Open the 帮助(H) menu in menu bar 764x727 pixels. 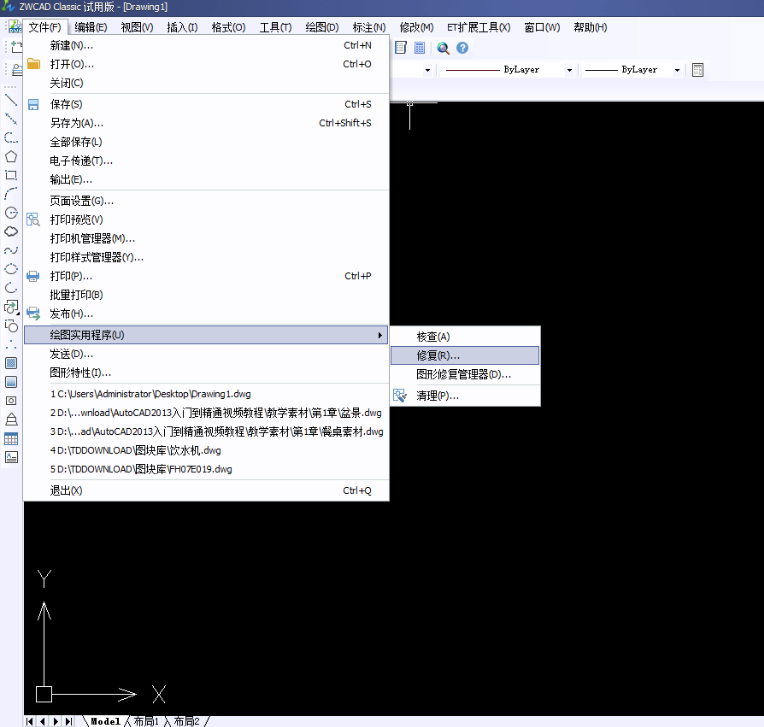click(x=589, y=27)
